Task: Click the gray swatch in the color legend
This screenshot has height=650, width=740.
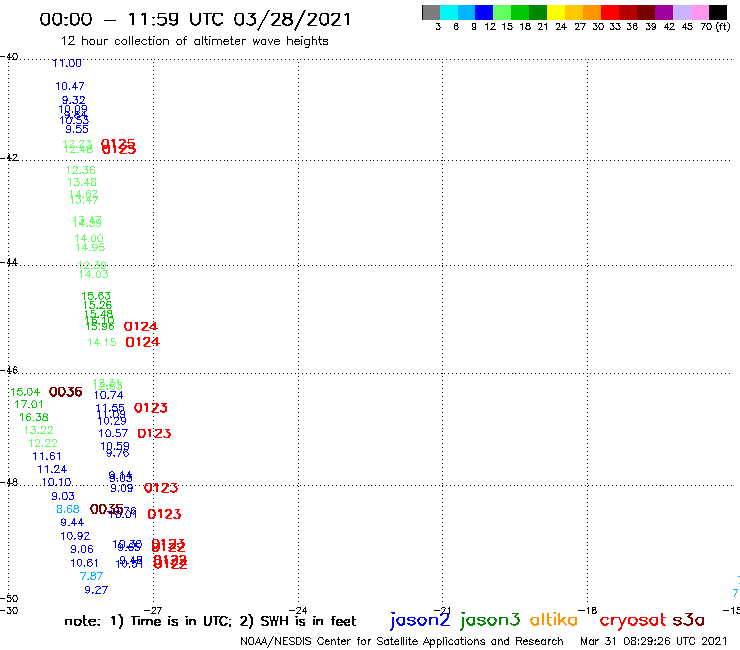Action: click(x=431, y=12)
